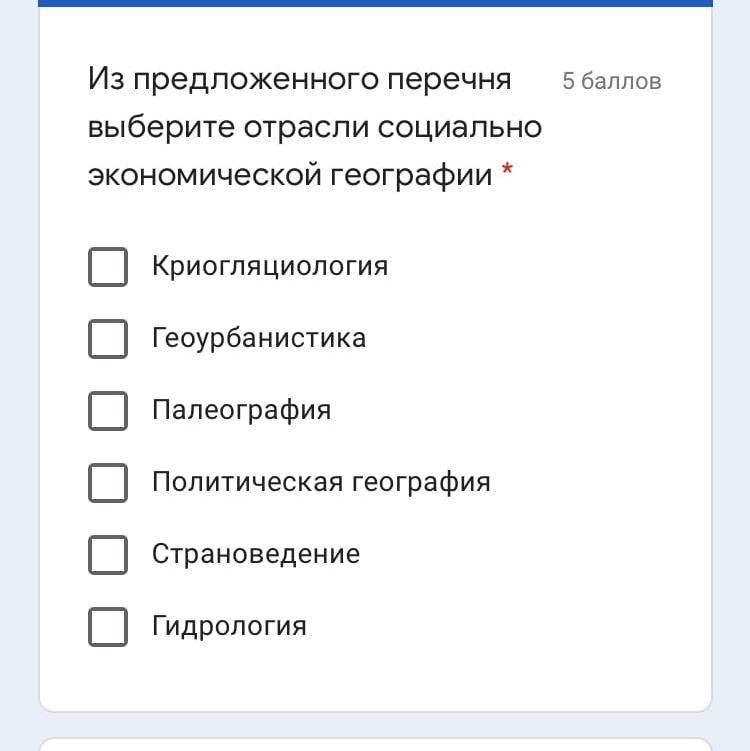The height and width of the screenshot is (751, 750).
Task: Click the Палеография option label text
Action: click(x=241, y=411)
